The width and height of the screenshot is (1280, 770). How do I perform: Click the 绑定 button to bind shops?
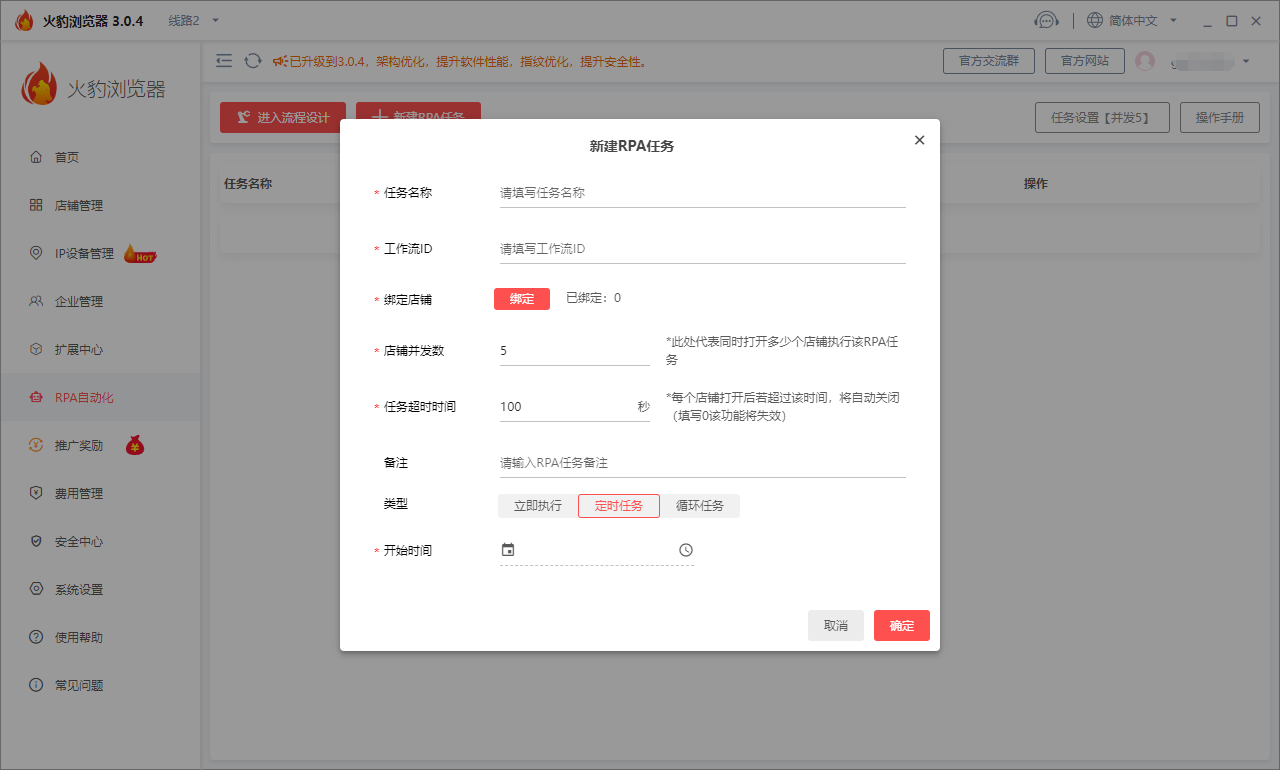[521, 298]
